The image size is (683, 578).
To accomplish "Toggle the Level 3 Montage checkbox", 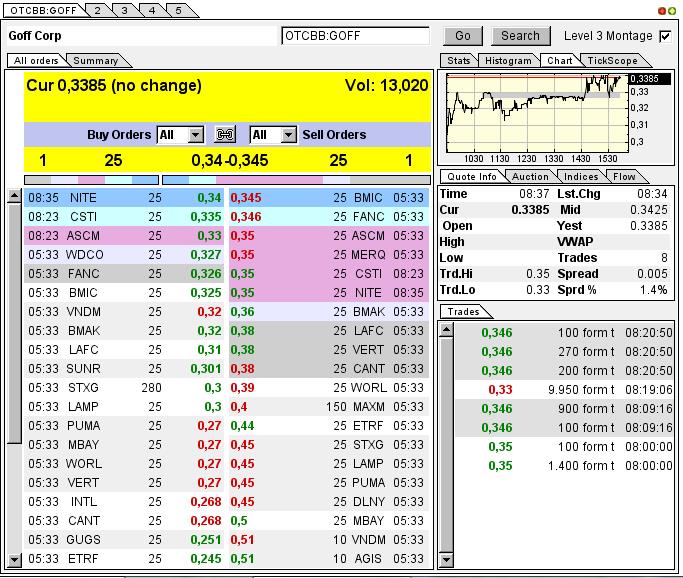I will click(665, 36).
